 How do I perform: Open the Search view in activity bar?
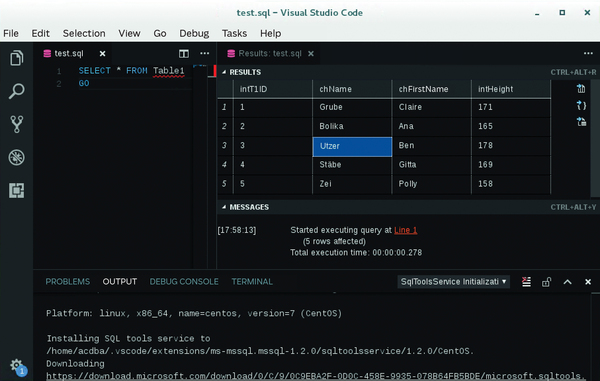(16, 91)
